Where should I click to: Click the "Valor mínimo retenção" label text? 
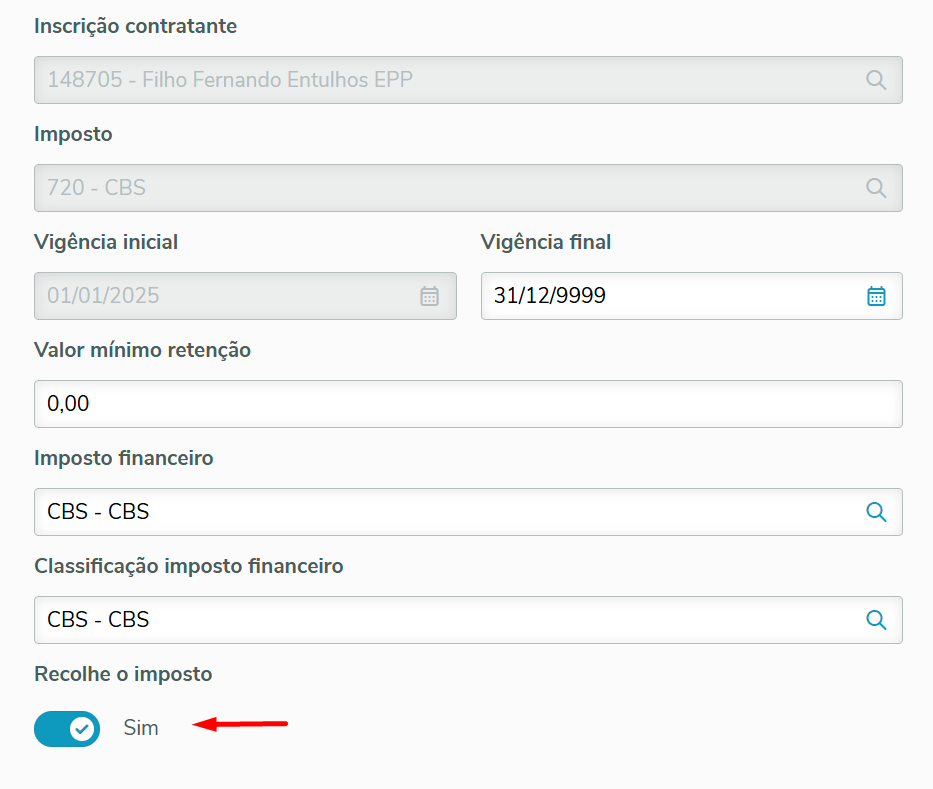[142, 350]
